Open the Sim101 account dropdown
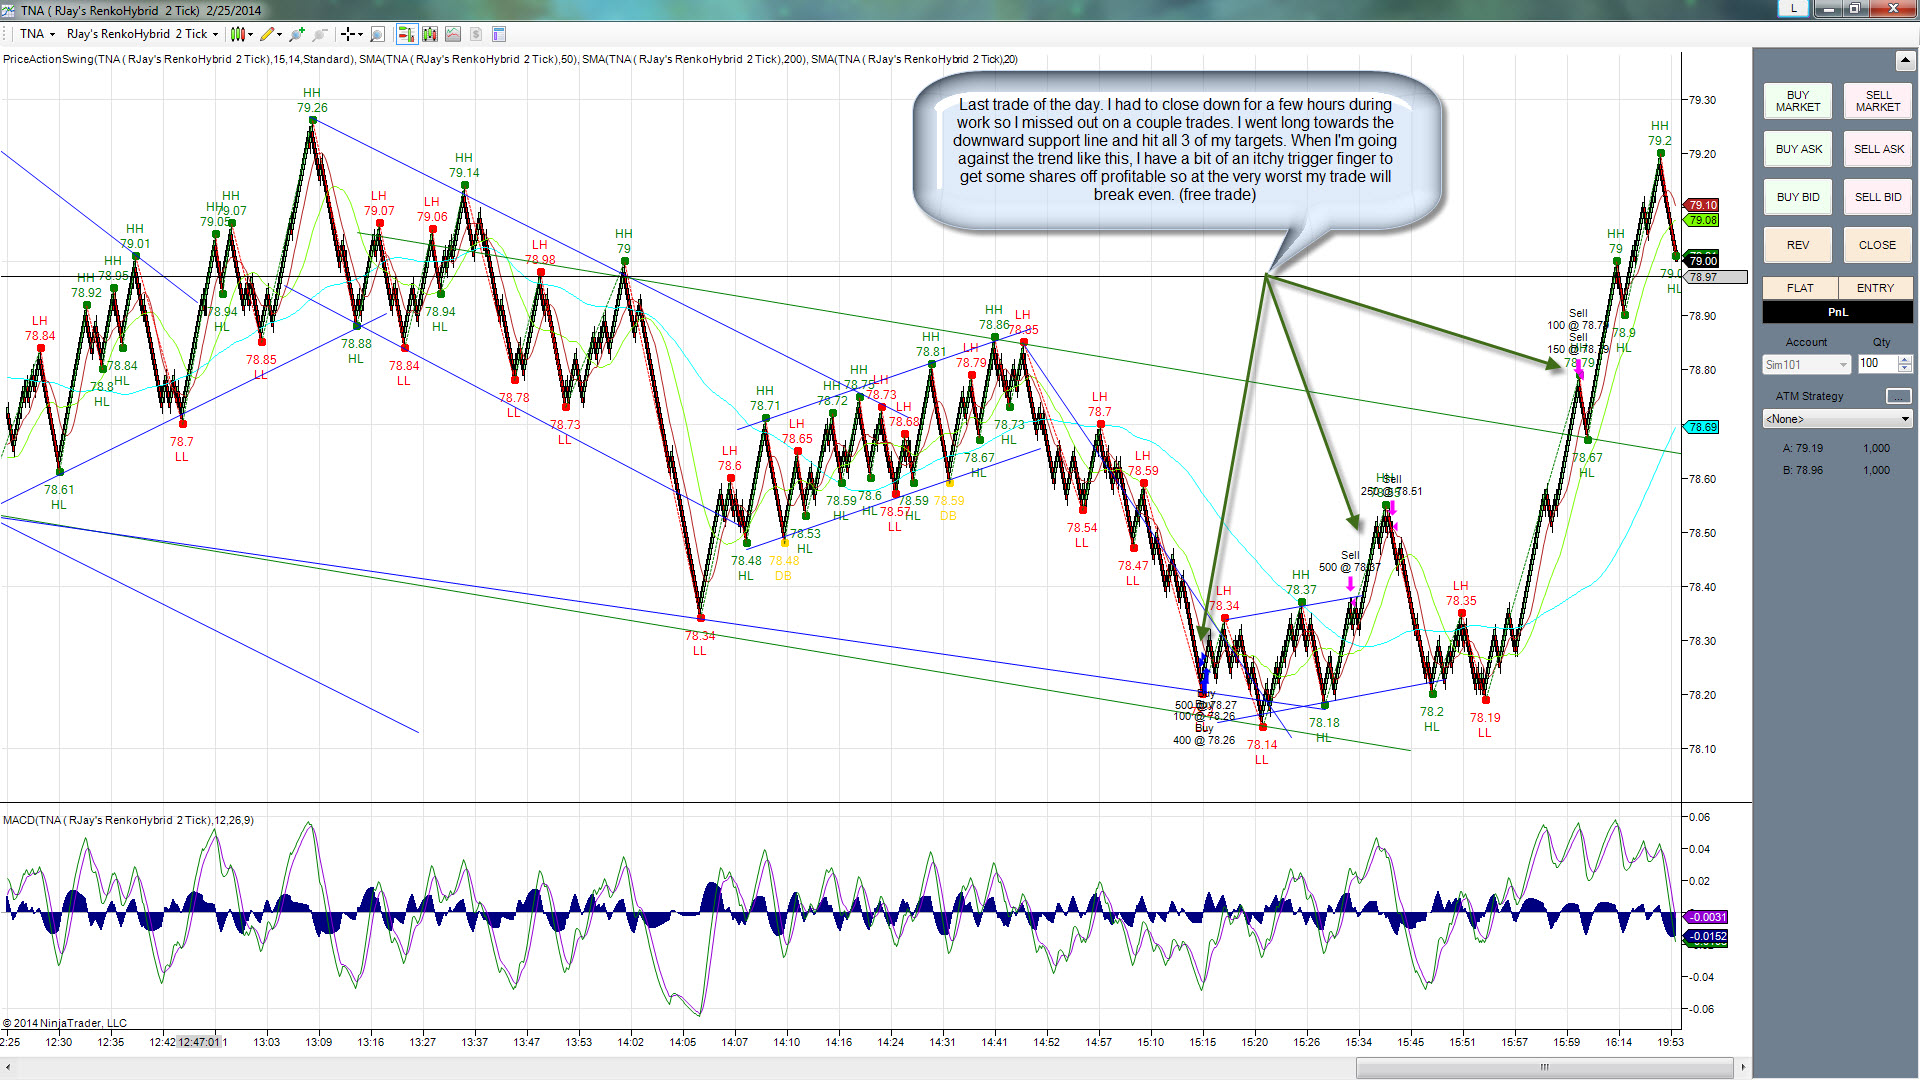The width and height of the screenshot is (1920, 1080). pyautogui.click(x=1806, y=365)
